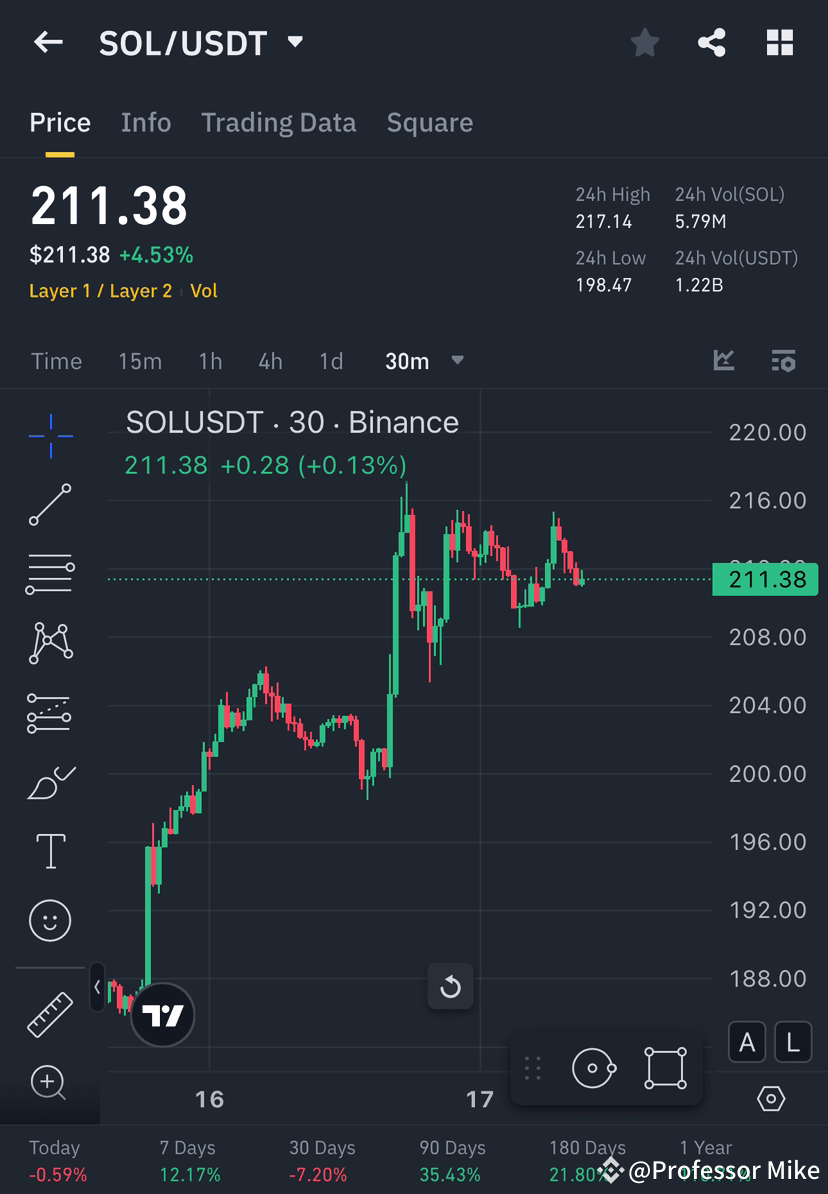Enable log scale with the L button
The image size is (828, 1194).
point(792,1042)
